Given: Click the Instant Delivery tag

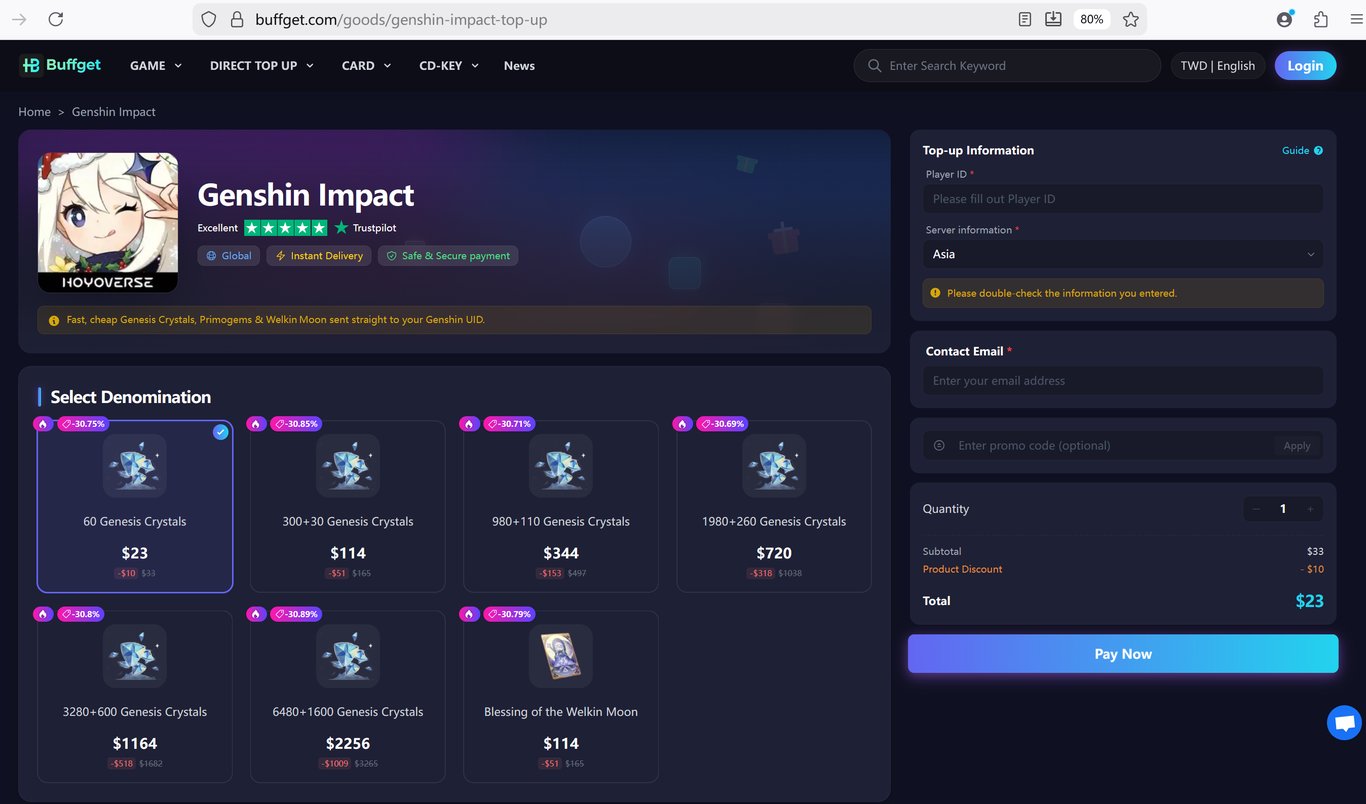Looking at the screenshot, I should pyautogui.click(x=319, y=256).
